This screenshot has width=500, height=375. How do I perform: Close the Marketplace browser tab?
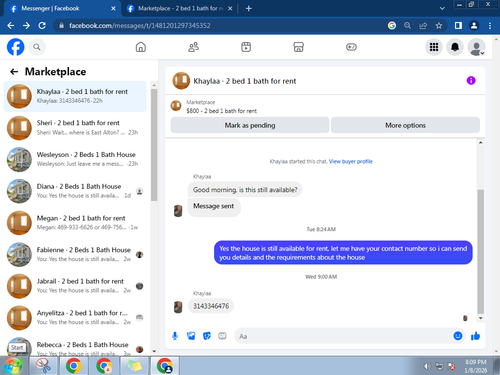point(230,8)
